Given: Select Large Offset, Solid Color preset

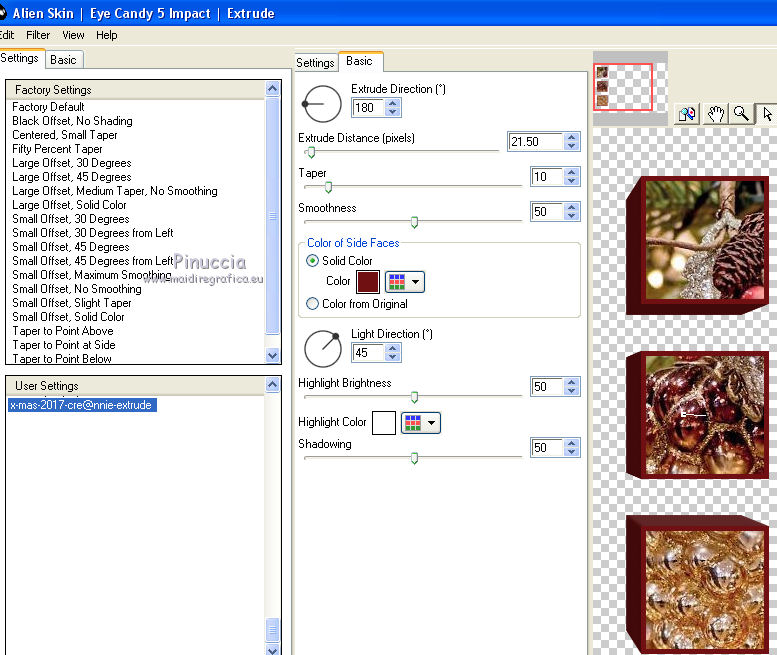Looking at the screenshot, I should coord(69,205).
